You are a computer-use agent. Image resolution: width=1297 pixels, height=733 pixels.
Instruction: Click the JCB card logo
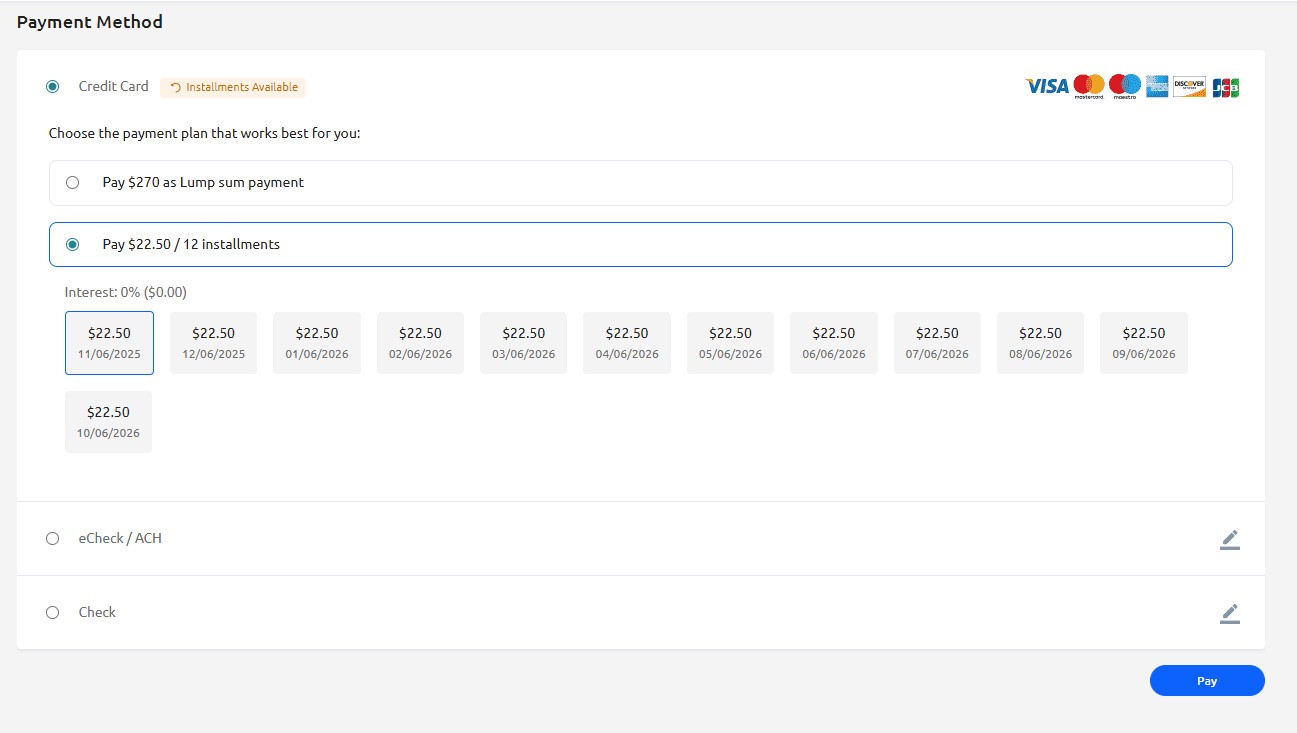(1227, 87)
